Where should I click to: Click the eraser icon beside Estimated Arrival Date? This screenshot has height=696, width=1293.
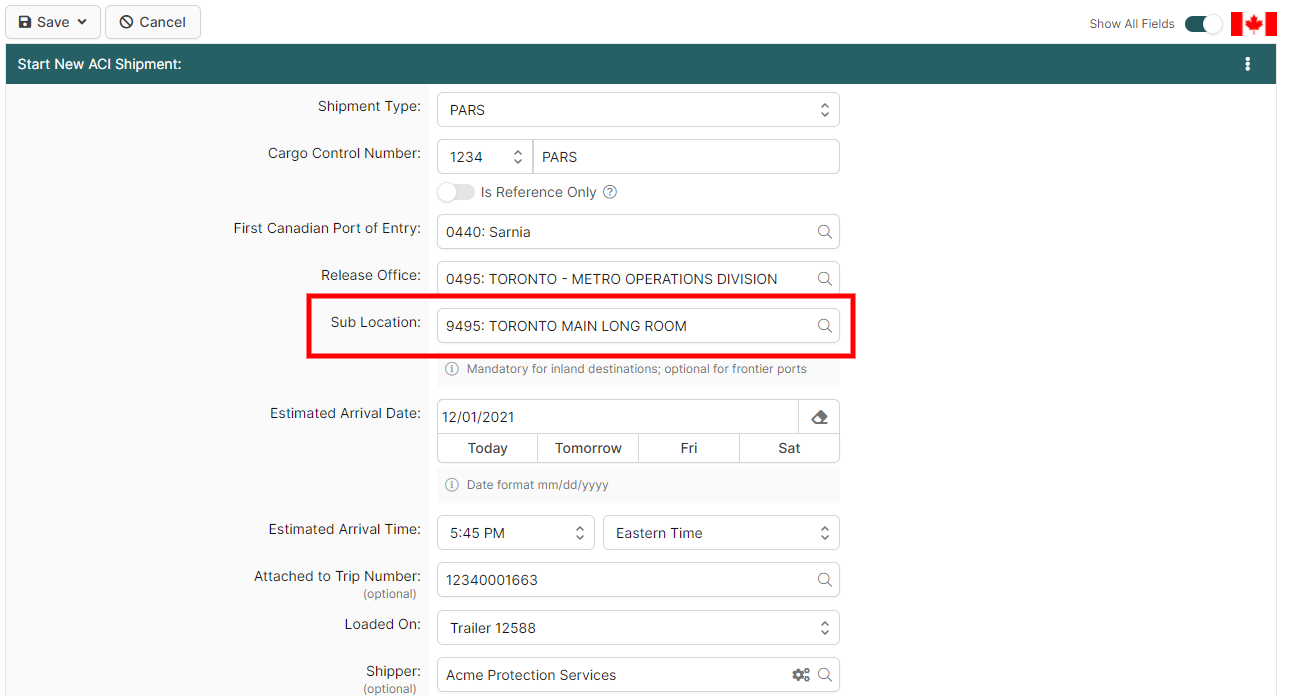point(819,417)
